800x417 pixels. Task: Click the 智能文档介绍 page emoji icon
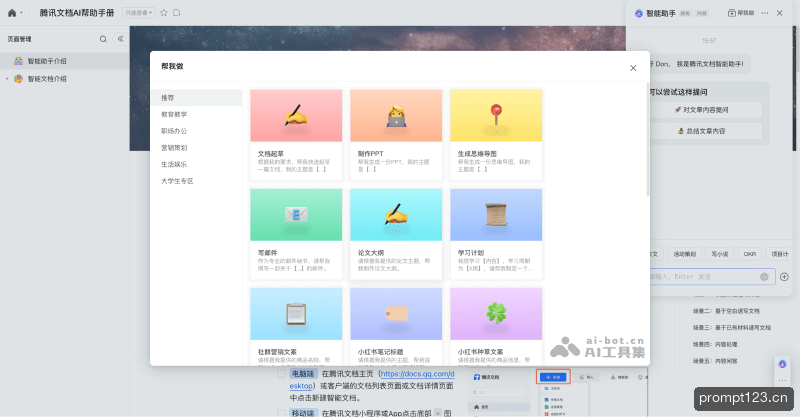click(x=18, y=79)
